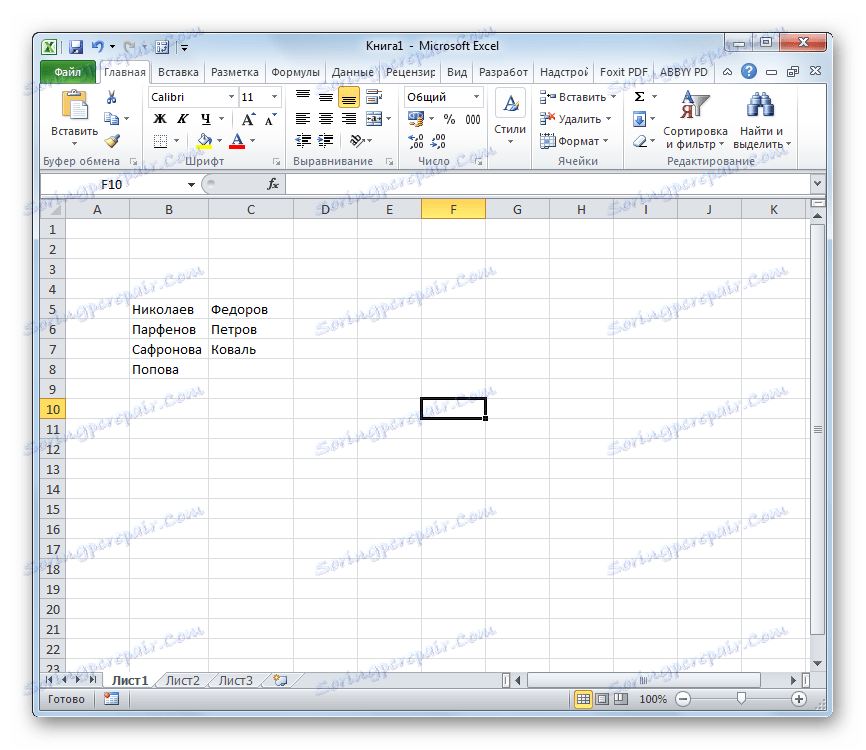866x750 pixels.
Task: Click the Fill down arrow icon
Action: pyautogui.click(x=640, y=119)
